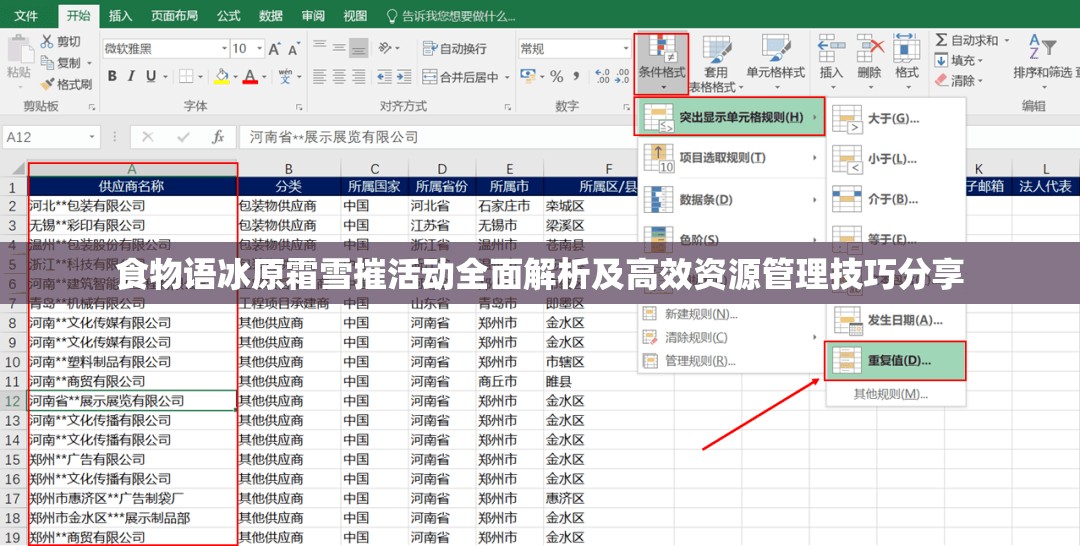
Task: Click the Italic (I) formatting icon
Action: (x=131, y=77)
